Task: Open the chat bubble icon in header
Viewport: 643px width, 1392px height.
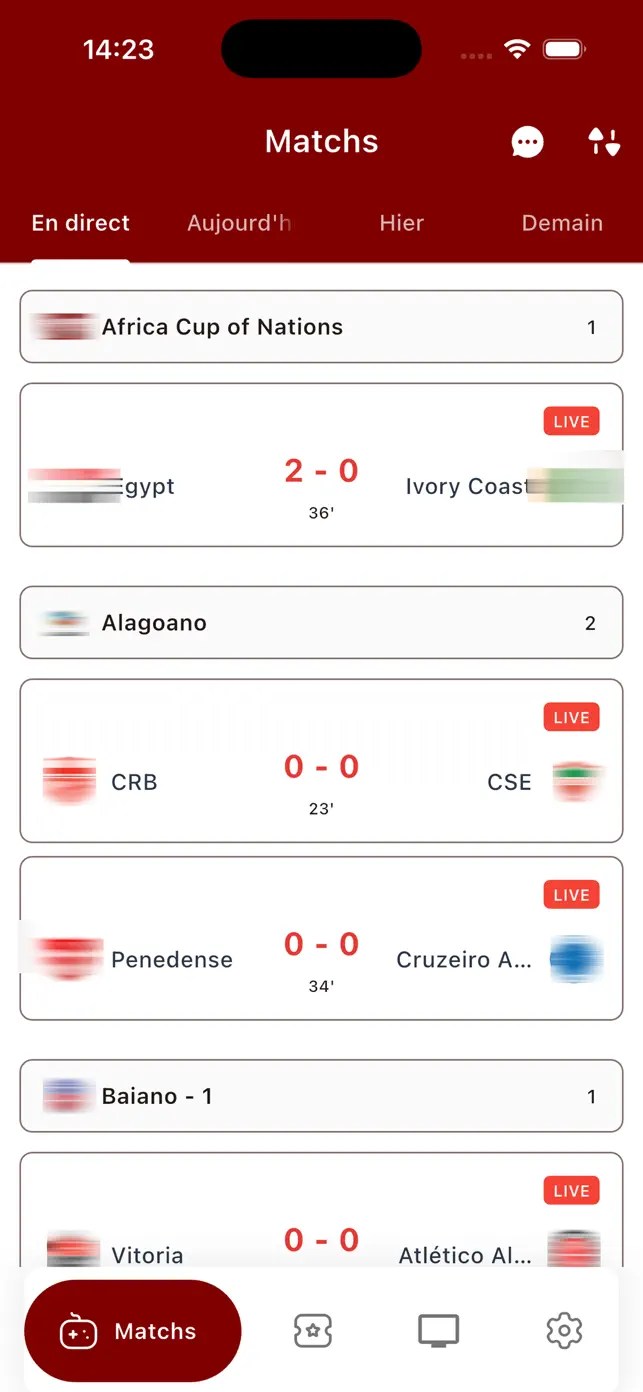Action: [528, 142]
